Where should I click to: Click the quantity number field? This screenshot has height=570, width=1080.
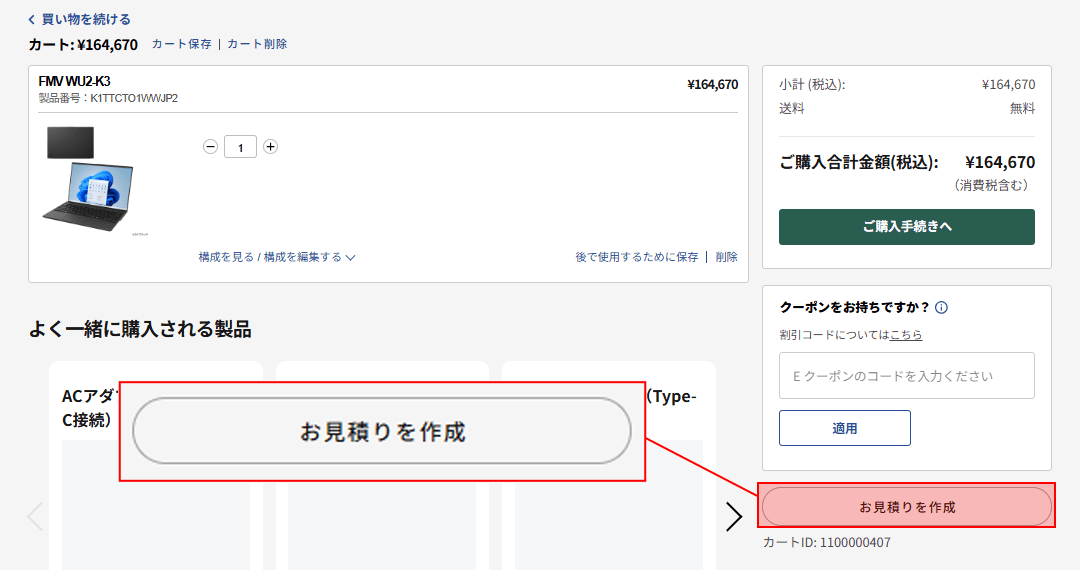click(240, 147)
